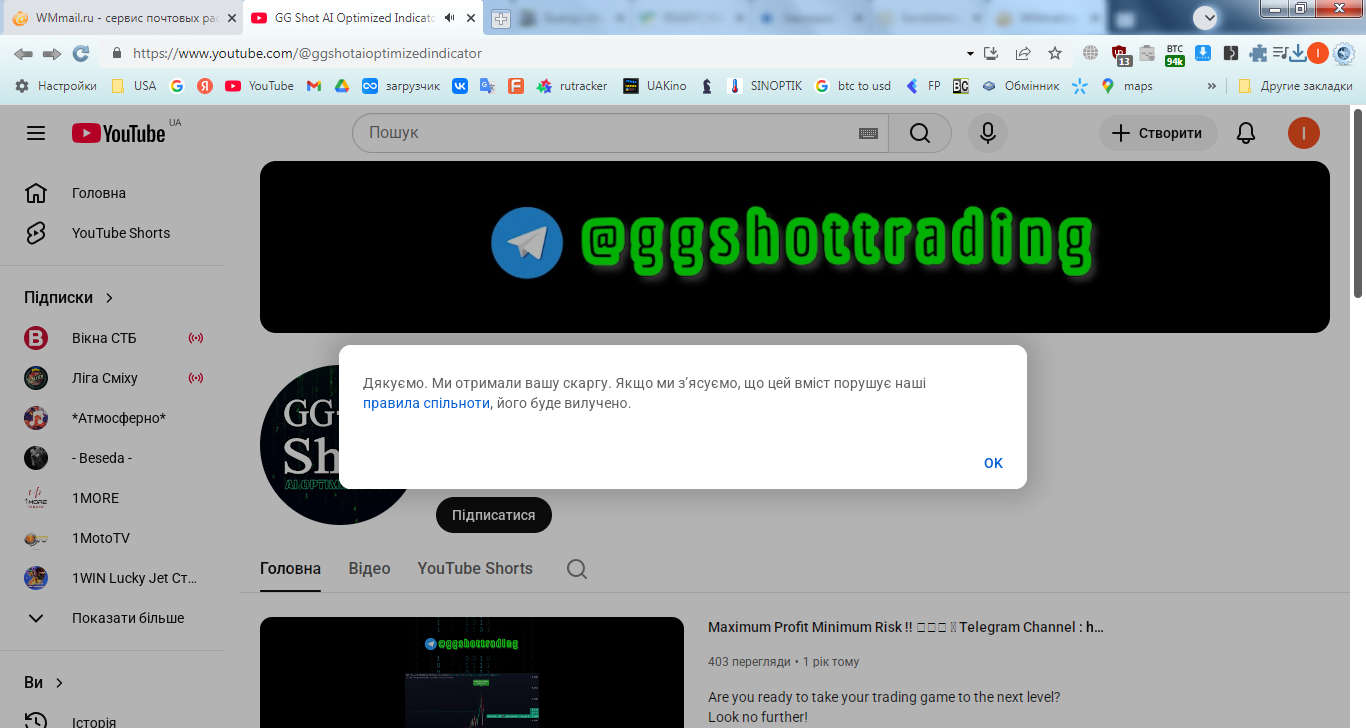Click the channel search magnifier icon
Image resolution: width=1366 pixels, height=728 pixels.
pos(577,569)
